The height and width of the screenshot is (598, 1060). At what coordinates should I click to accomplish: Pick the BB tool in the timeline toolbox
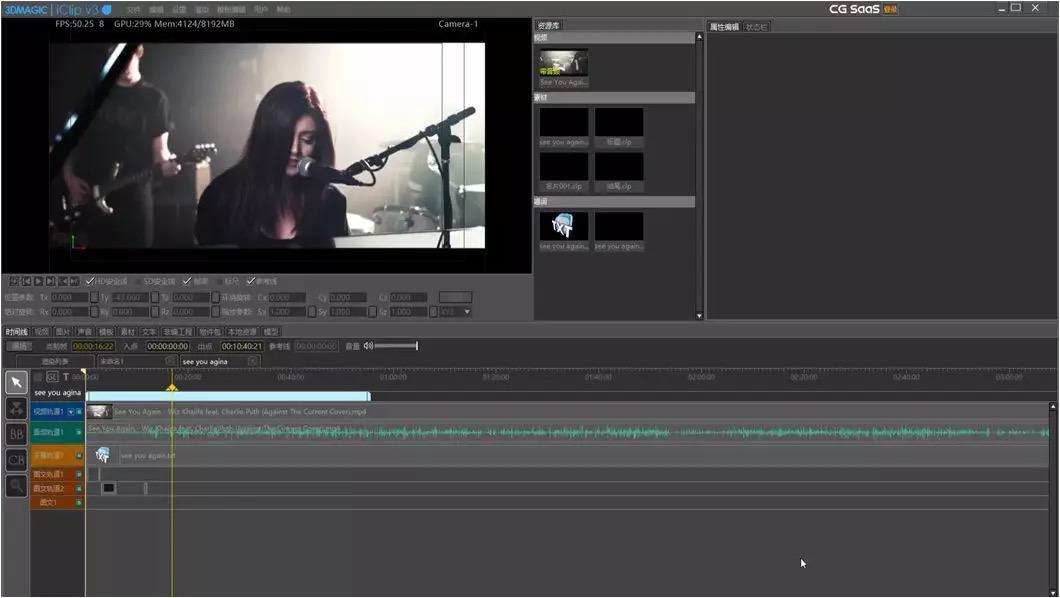16,434
